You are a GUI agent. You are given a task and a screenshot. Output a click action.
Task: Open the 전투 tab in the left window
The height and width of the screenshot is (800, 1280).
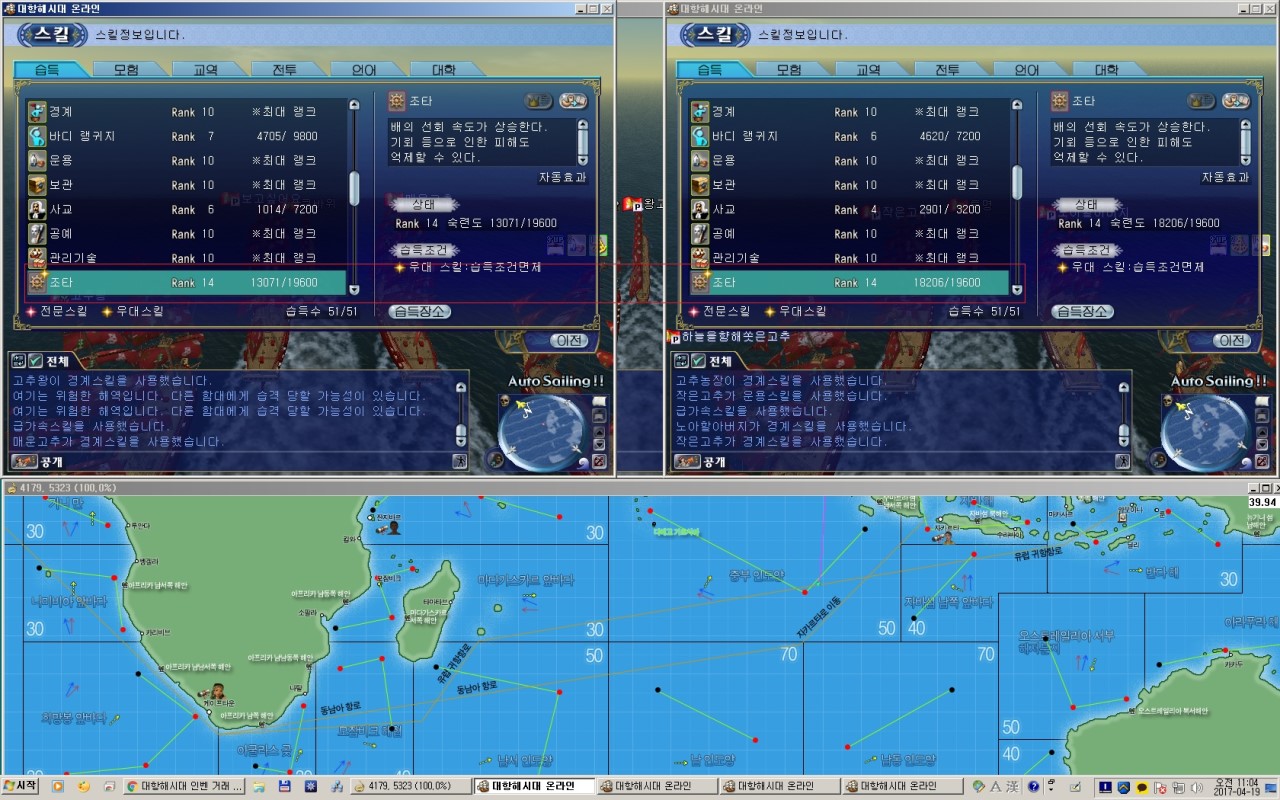click(285, 70)
